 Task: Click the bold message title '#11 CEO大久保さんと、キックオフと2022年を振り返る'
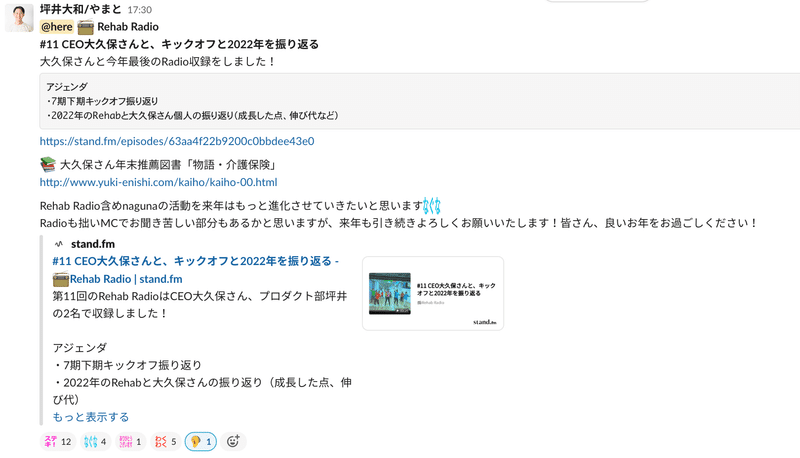[179, 44]
